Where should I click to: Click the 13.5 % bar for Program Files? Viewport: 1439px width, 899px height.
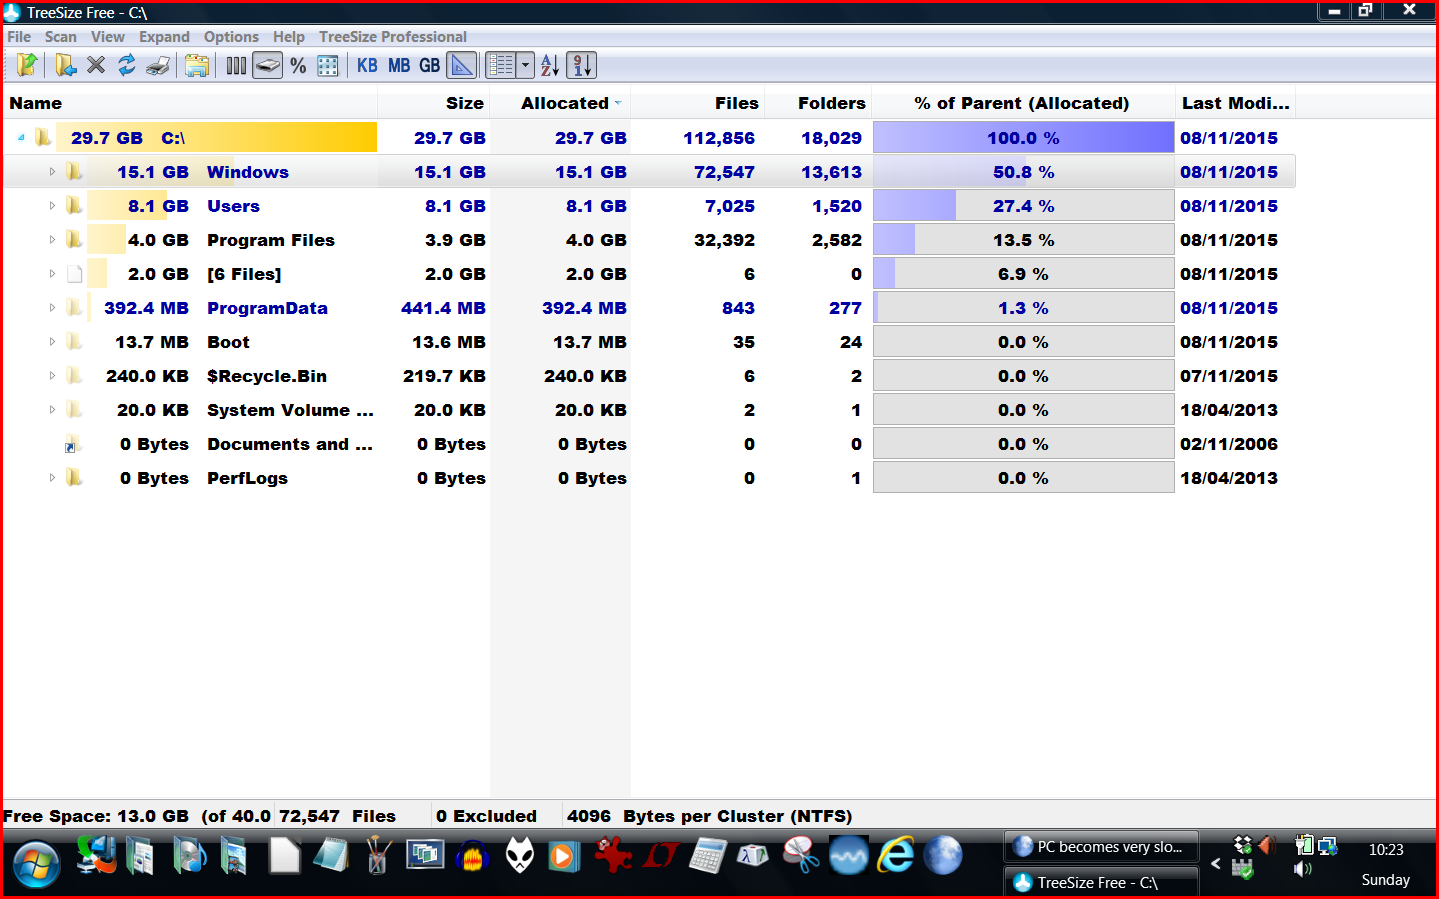point(1023,240)
